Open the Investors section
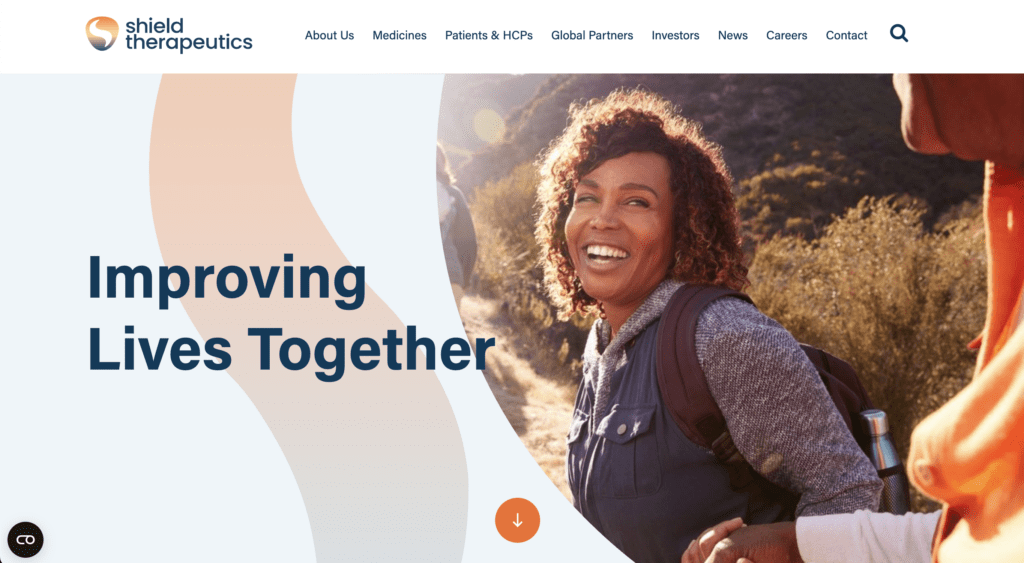The width and height of the screenshot is (1024, 563). (675, 35)
